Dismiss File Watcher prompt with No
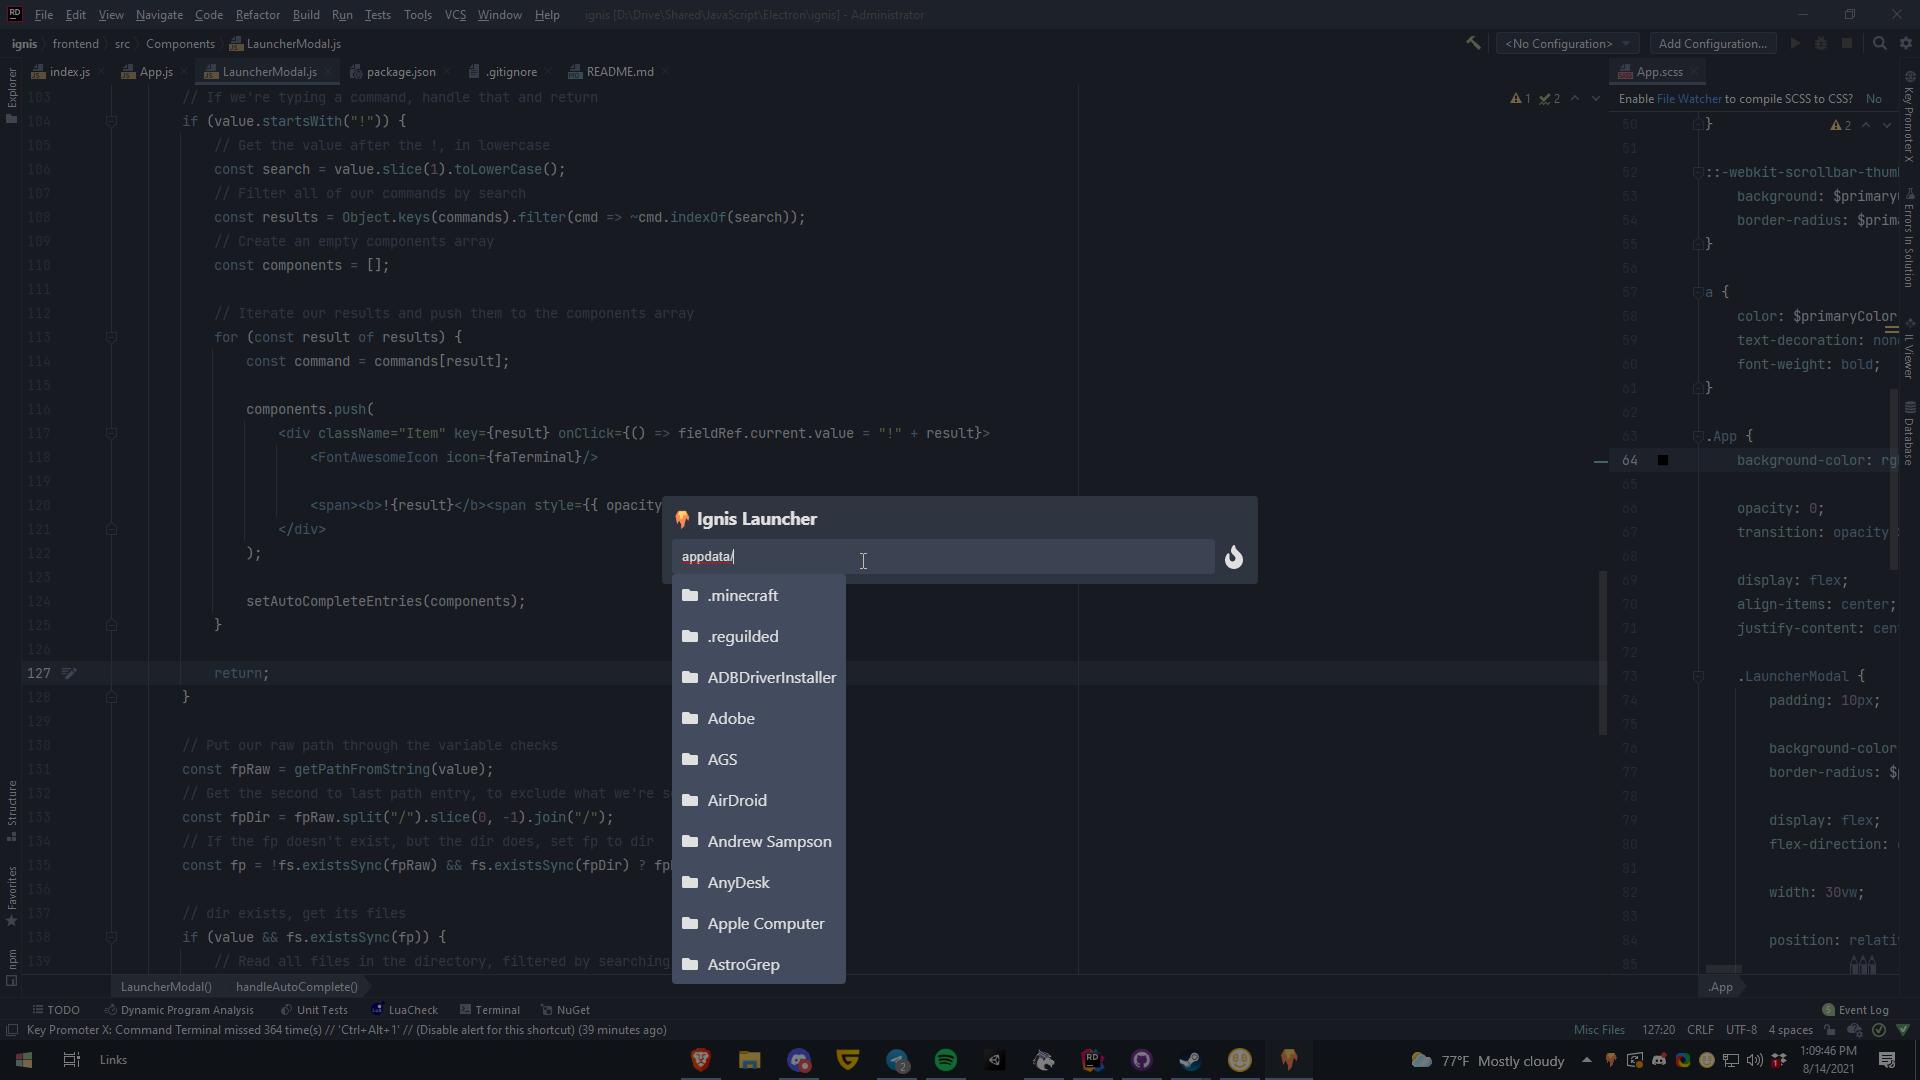This screenshot has height=1080, width=1920. [1874, 99]
